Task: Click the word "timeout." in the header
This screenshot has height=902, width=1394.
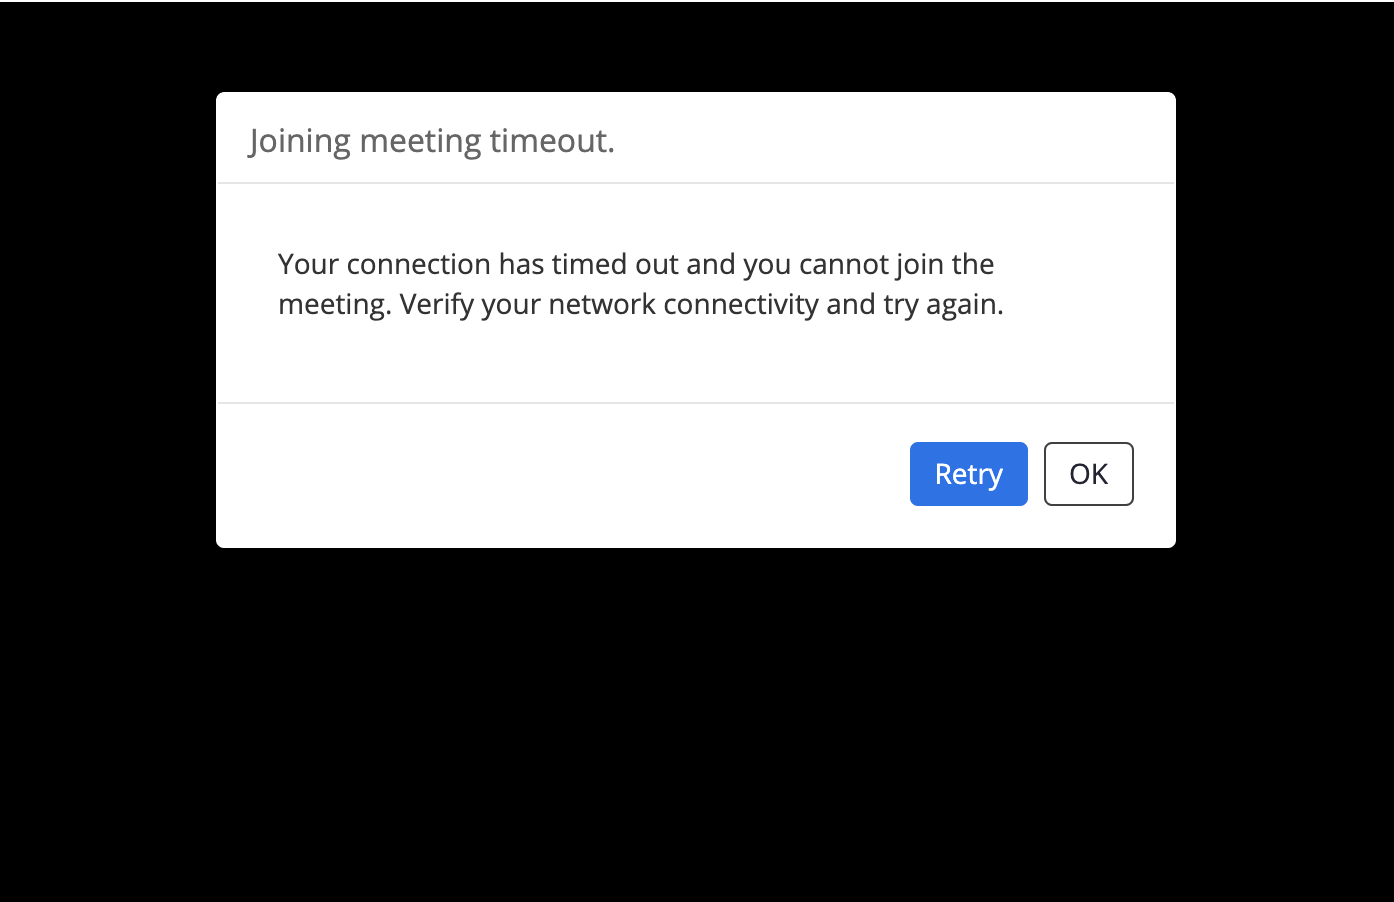Action: tap(552, 141)
